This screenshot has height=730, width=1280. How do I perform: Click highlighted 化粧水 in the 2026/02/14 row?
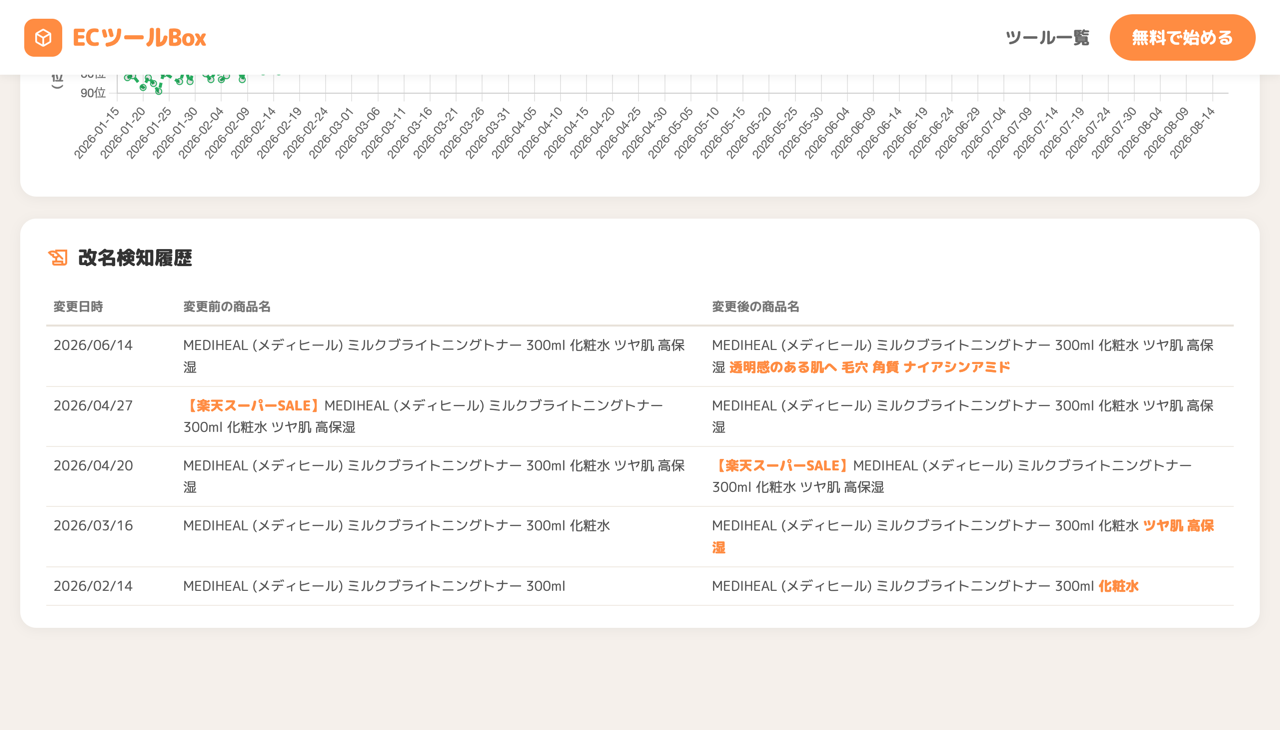point(1119,586)
